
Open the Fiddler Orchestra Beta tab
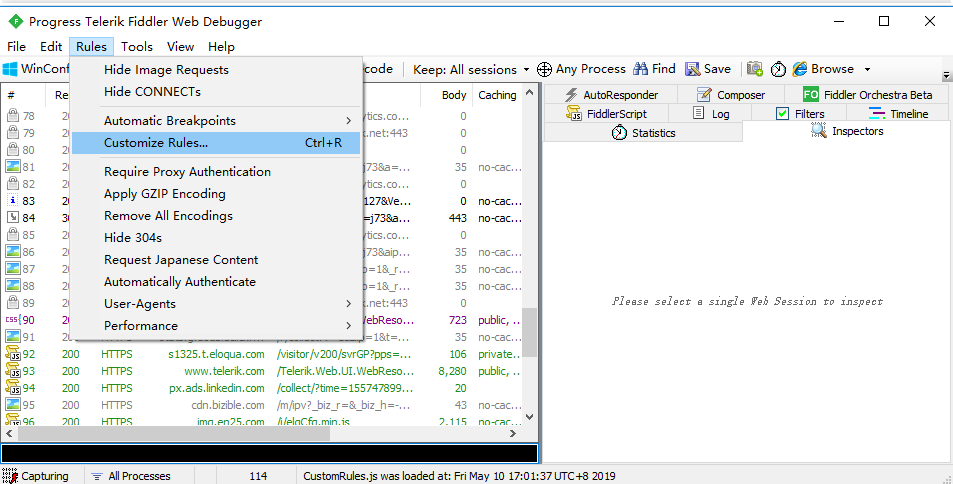coord(867,95)
